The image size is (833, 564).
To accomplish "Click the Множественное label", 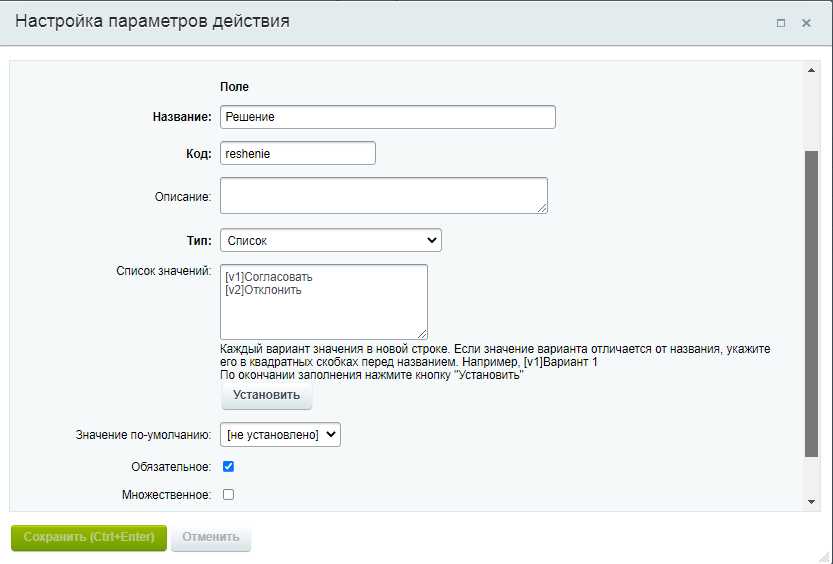I will coord(166,495).
